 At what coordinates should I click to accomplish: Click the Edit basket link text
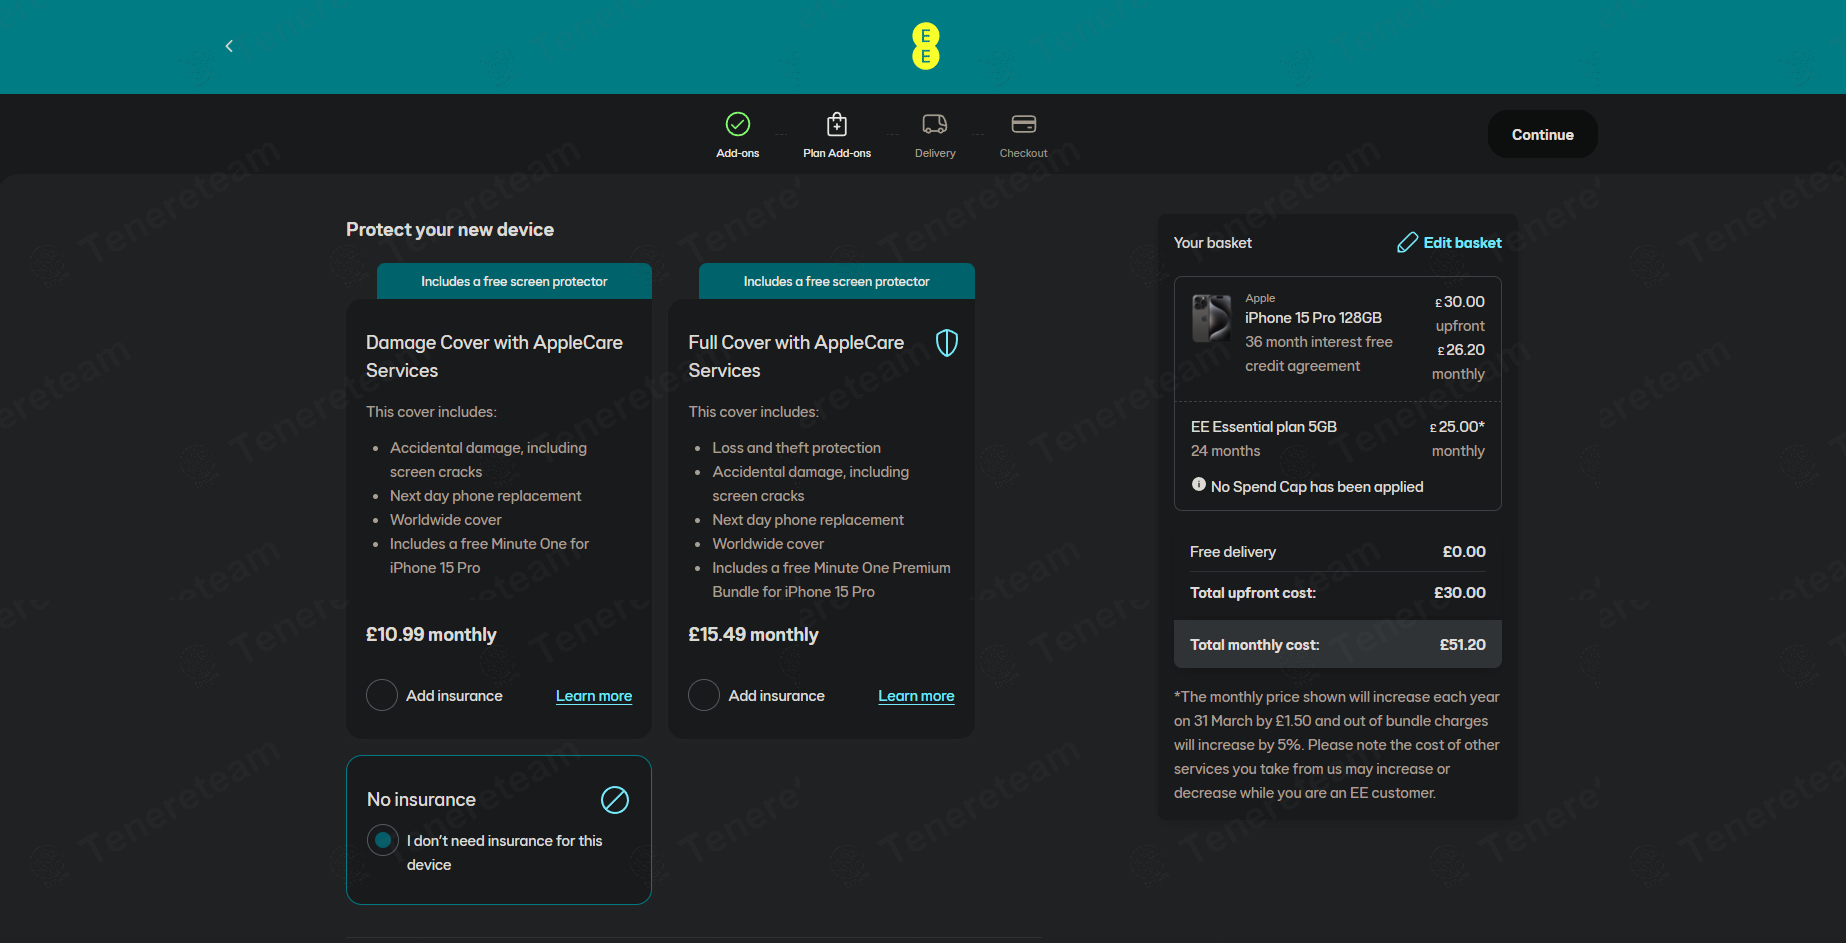point(1462,243)
